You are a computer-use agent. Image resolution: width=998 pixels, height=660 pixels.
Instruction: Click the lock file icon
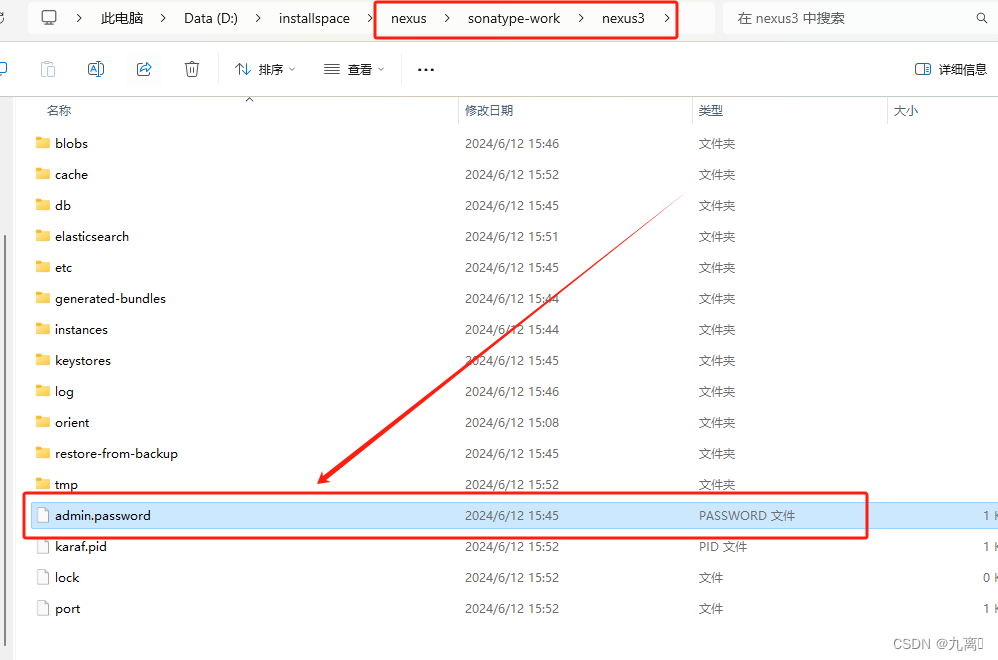(x=43, y=577)
